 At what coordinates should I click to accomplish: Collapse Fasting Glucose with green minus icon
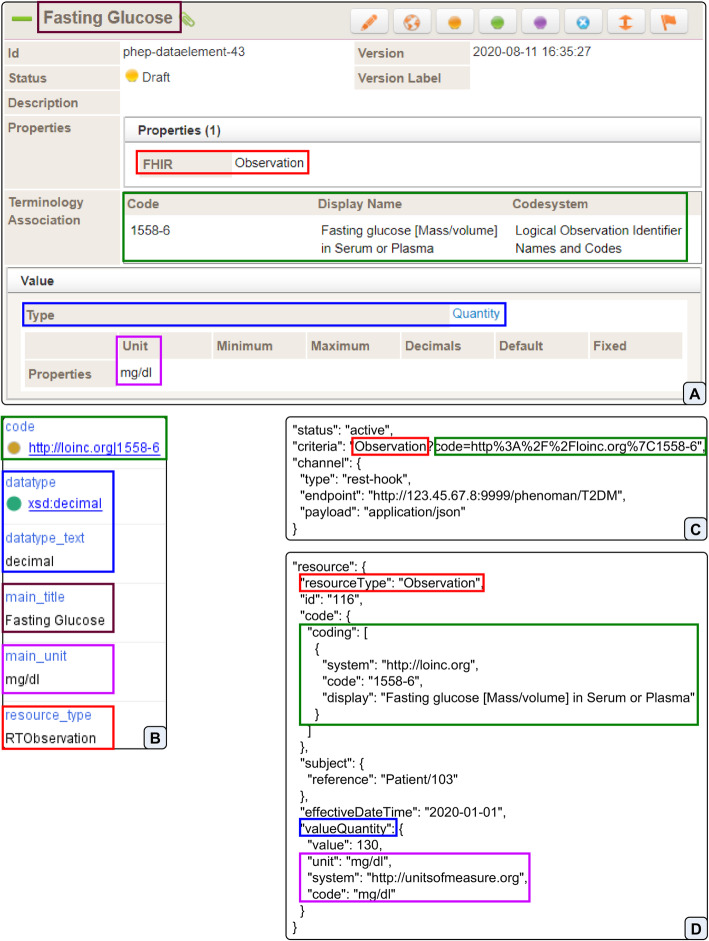pyautogui.click(x=21, y=18)
